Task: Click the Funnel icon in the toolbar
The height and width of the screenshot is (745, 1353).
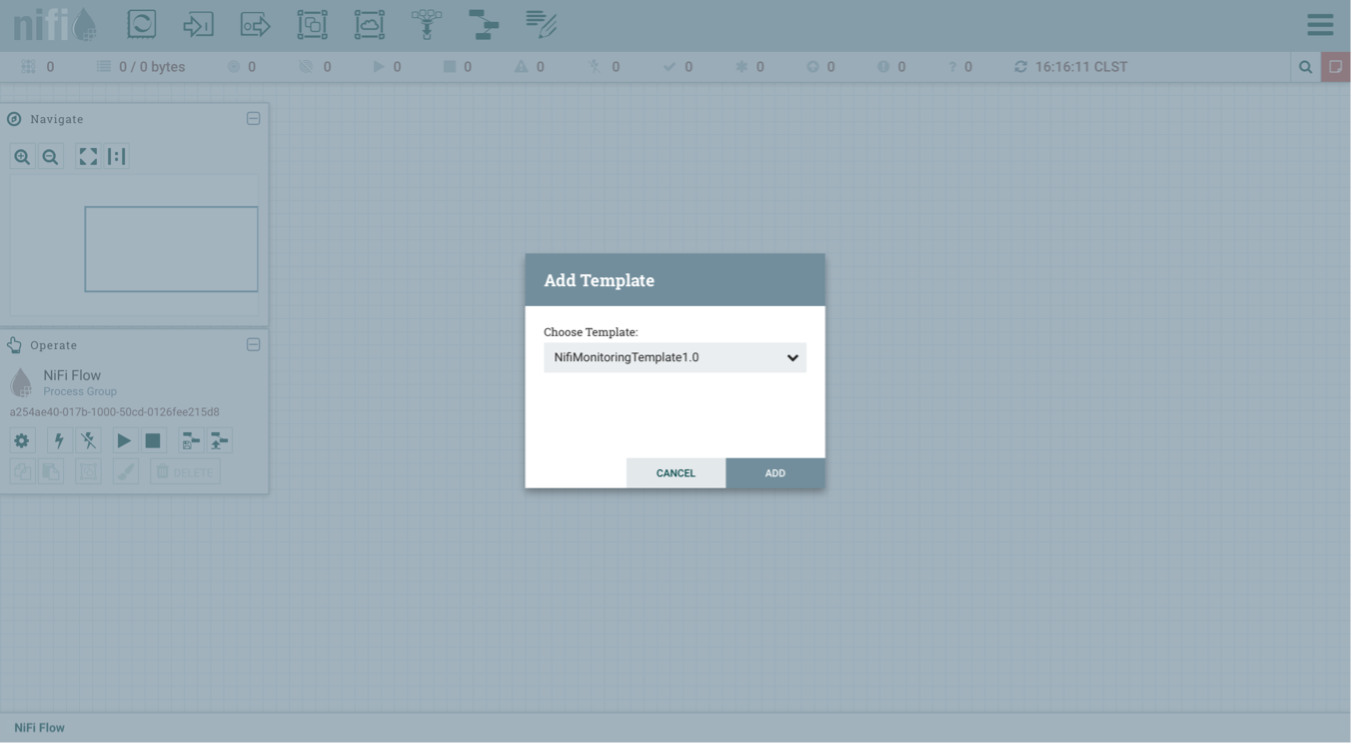Action: pos(425,25)
